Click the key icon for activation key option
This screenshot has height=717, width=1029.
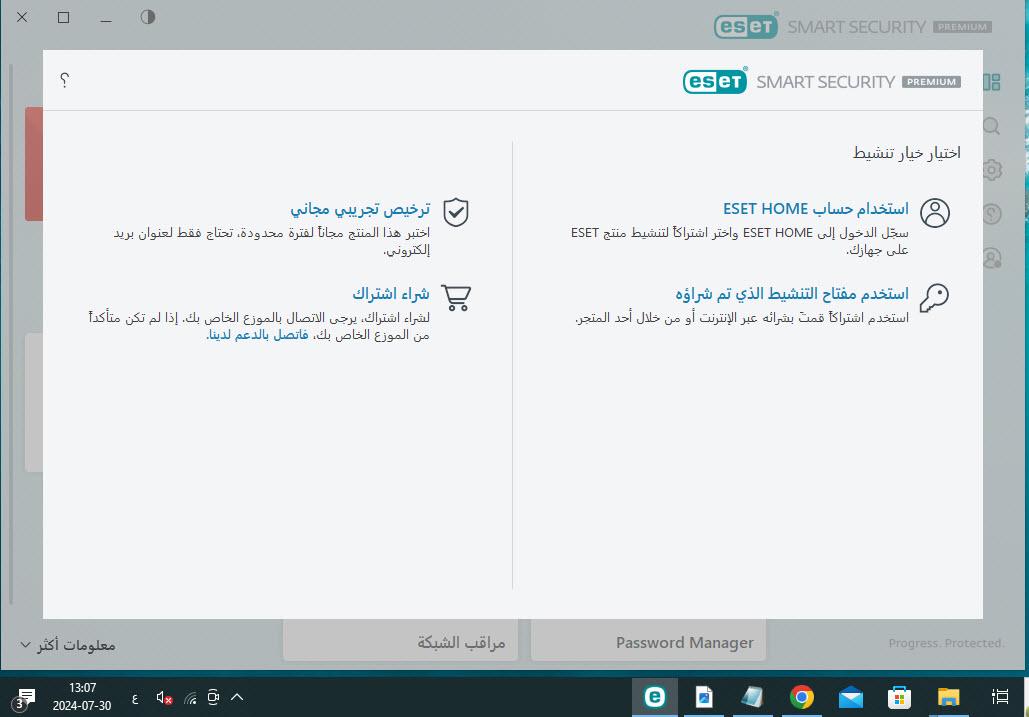click(x=934, y=298)
